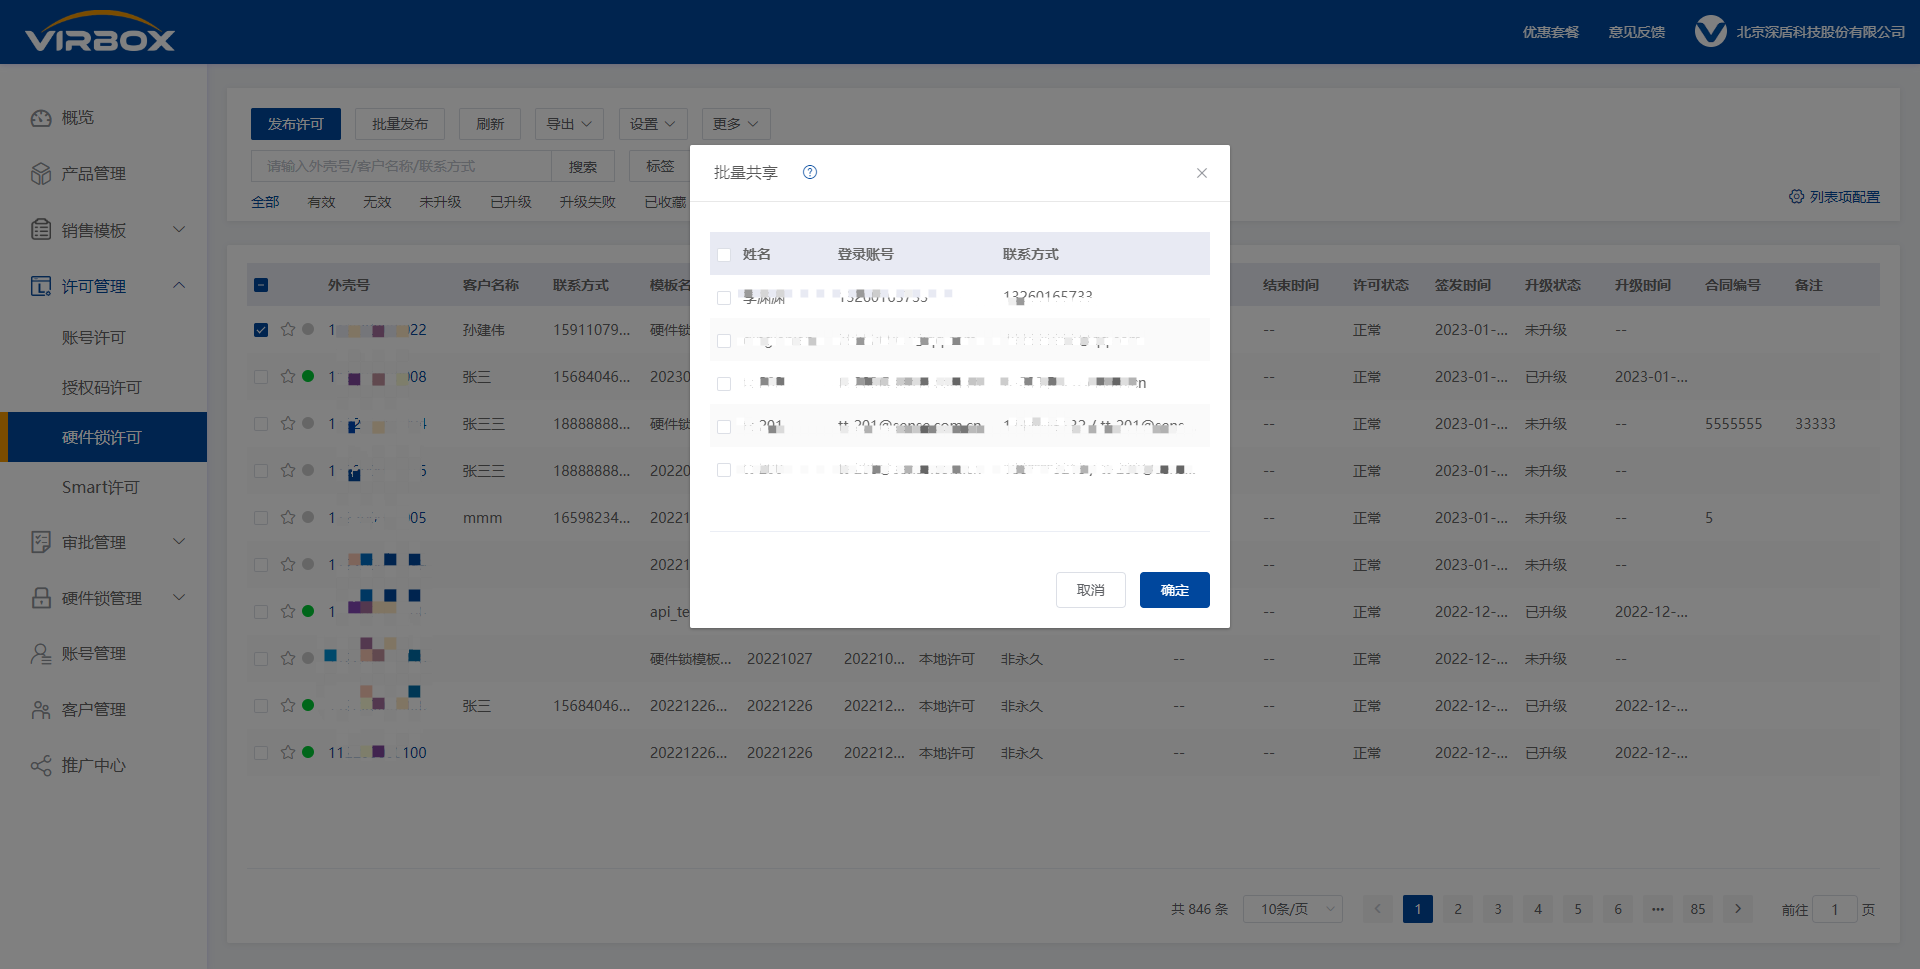1920x969 pixels.
Task: Click the 硬件锁管理 lock icon
Action: (41, 598)
